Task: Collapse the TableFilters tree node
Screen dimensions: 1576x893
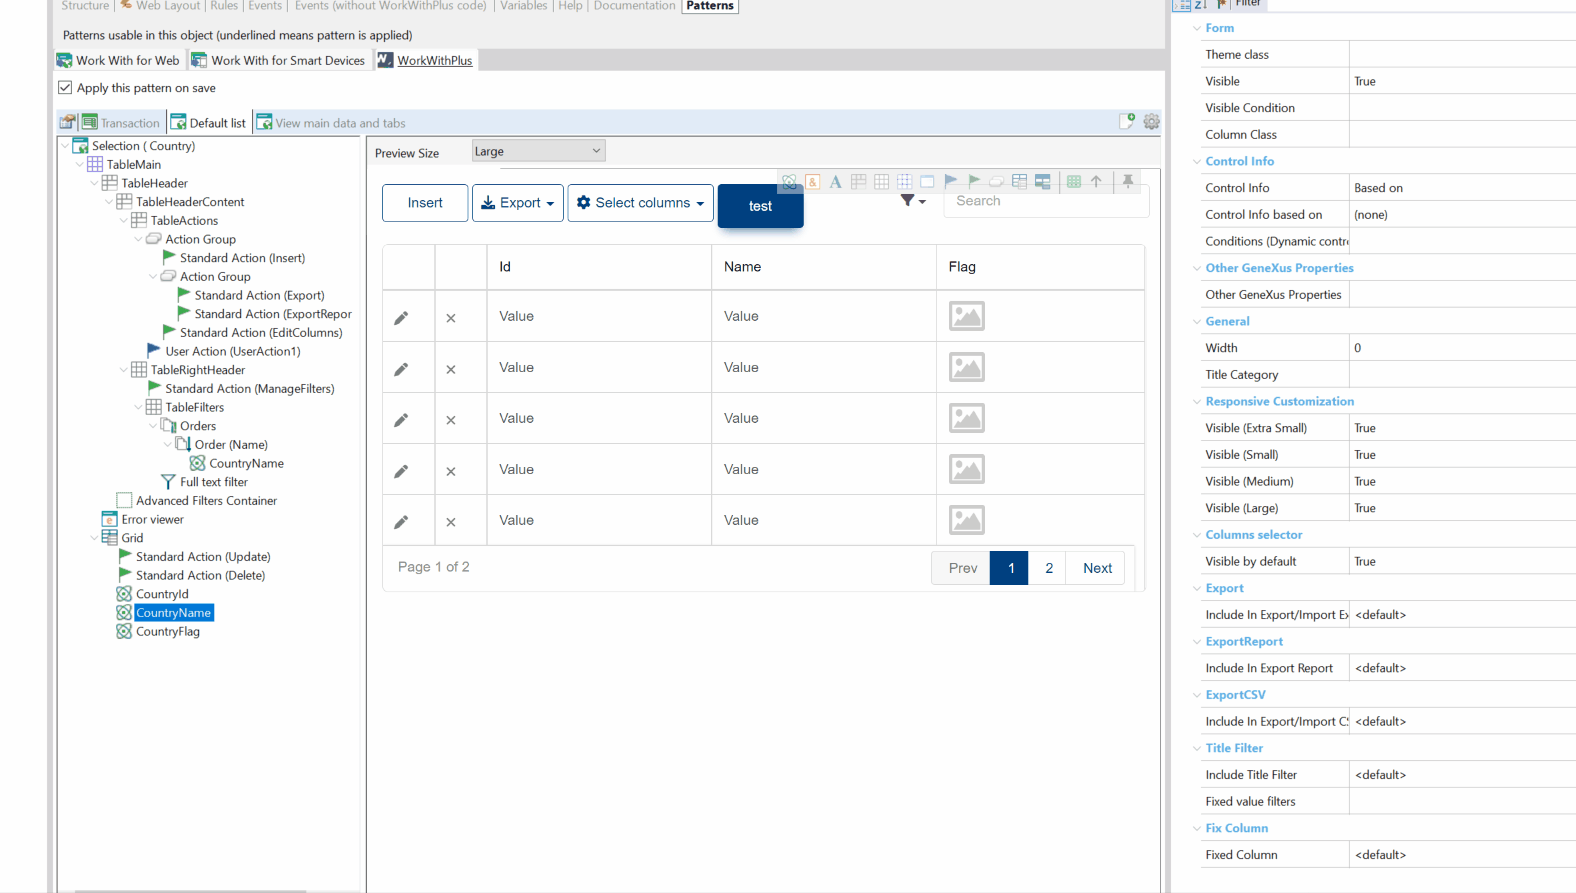Action: [x=139, y=407]
